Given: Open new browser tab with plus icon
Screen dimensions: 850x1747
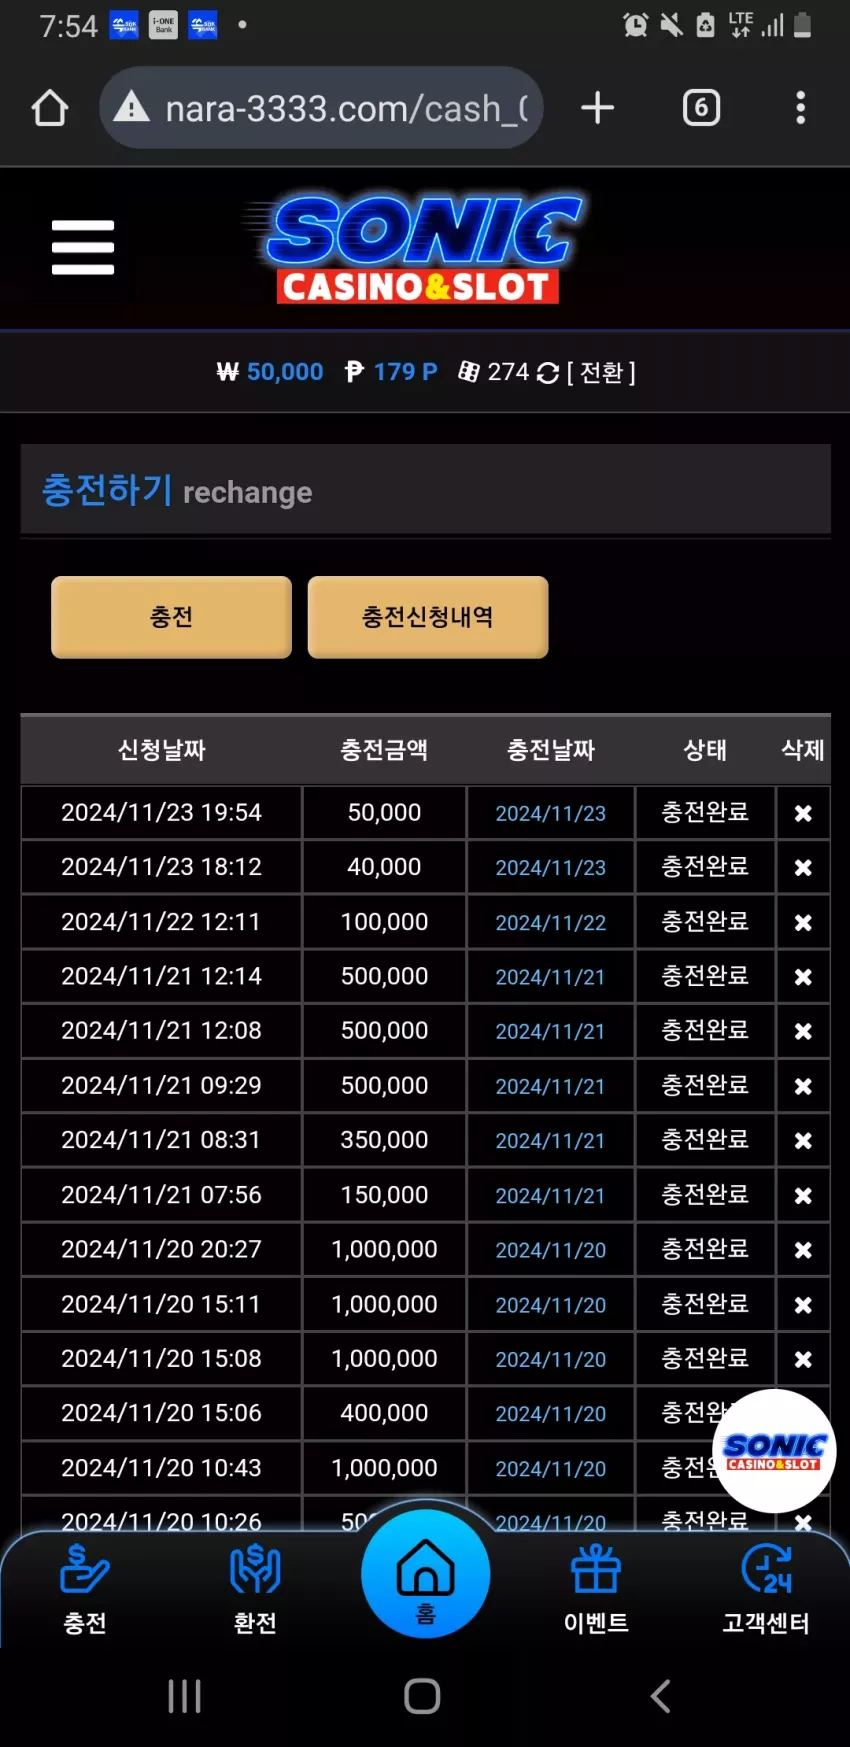Looking at the screenshot, I should 597,108.
